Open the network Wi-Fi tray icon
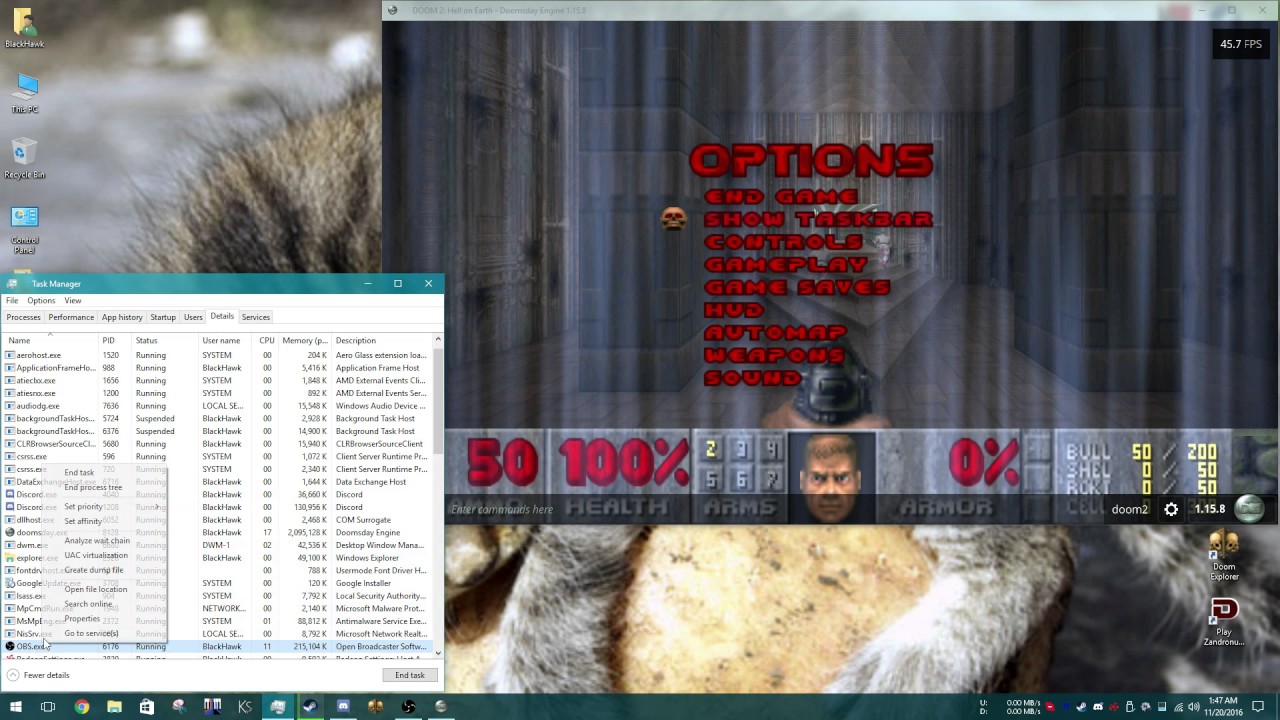1280x720 pixels. point(1178,707)
